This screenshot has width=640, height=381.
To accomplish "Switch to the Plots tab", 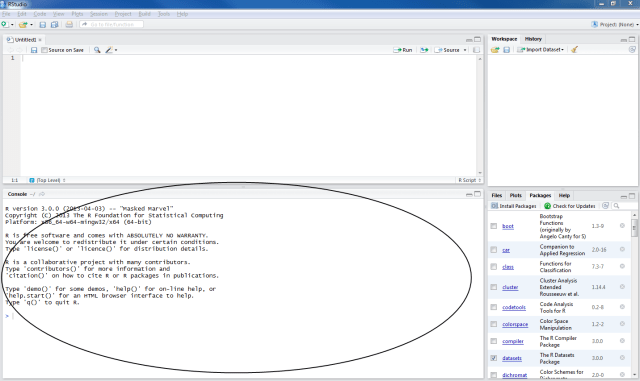I will pos(516,195).
